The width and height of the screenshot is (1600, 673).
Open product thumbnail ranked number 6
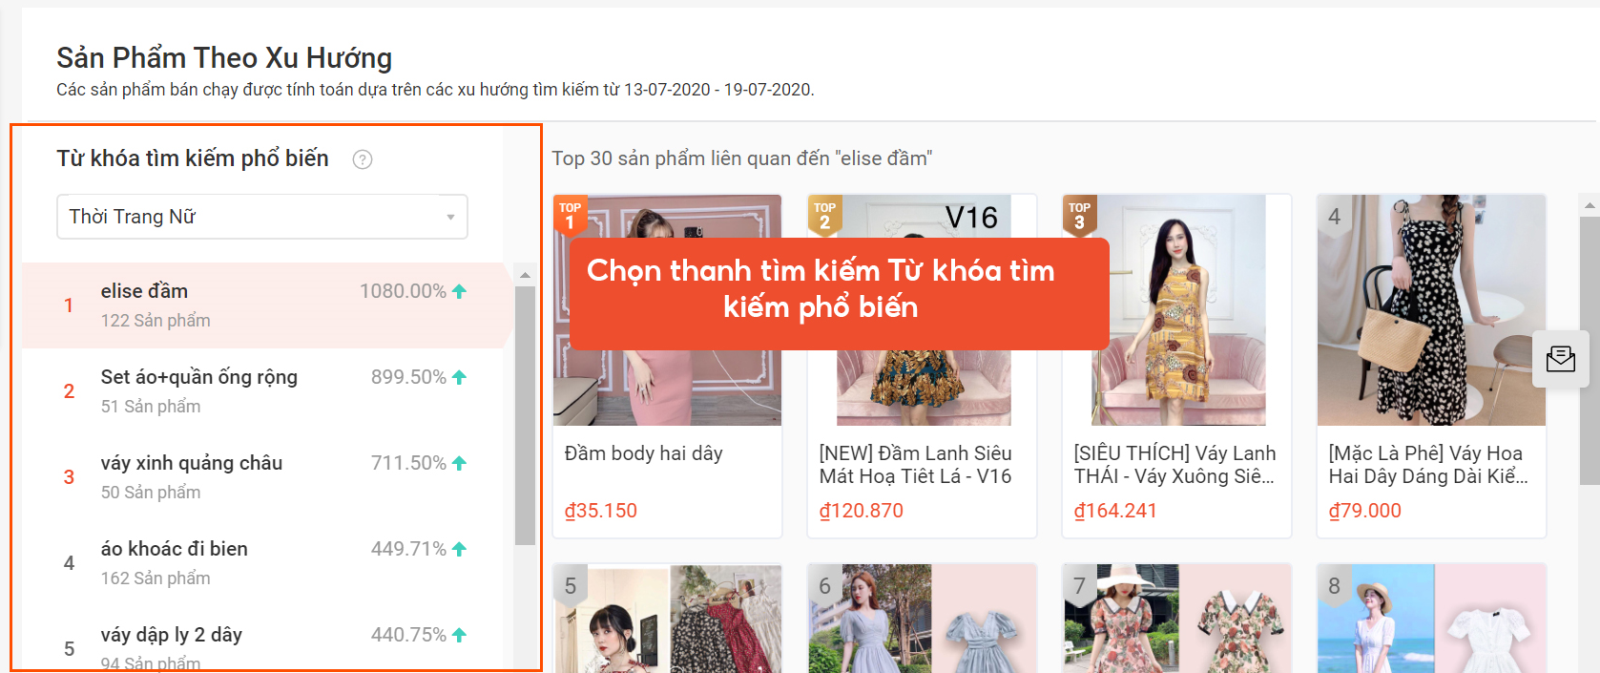point(921,620)
